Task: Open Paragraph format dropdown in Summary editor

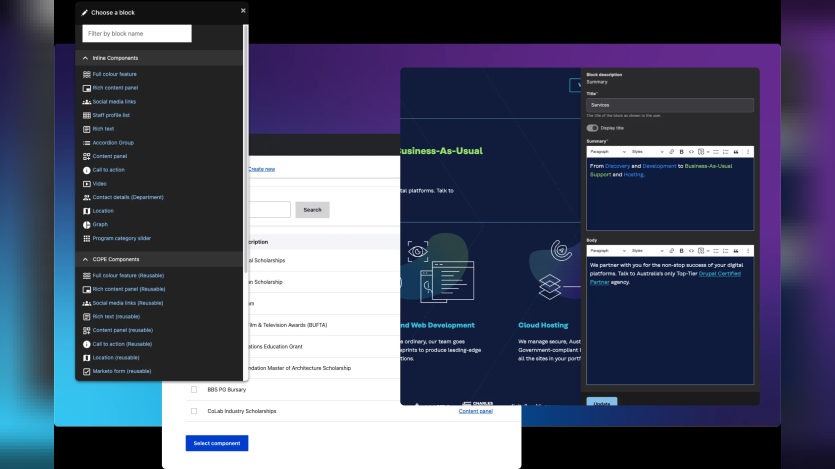Action: [x=608, y=152]
